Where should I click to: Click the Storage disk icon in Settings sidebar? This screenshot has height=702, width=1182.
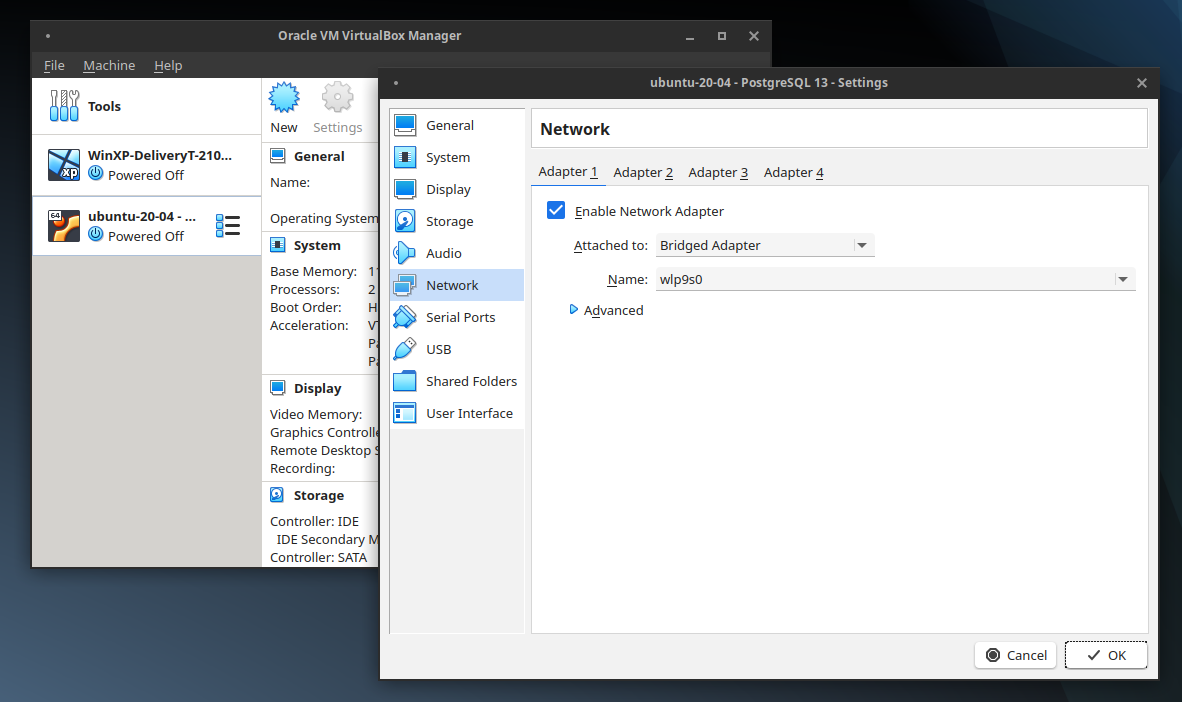405,221
